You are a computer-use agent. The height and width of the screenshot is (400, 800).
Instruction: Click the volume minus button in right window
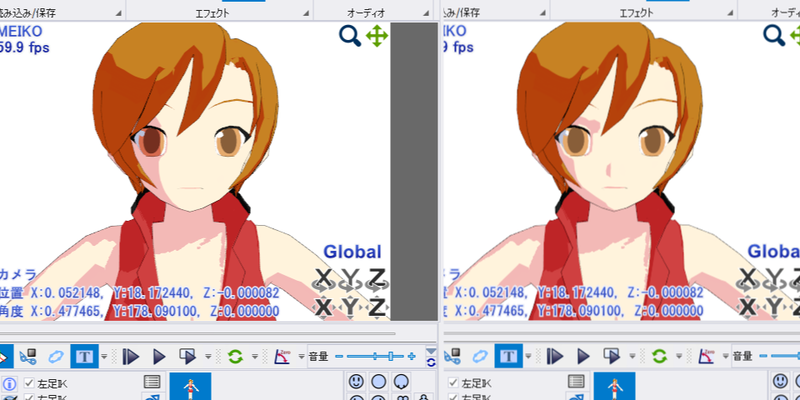click(763, 356)
